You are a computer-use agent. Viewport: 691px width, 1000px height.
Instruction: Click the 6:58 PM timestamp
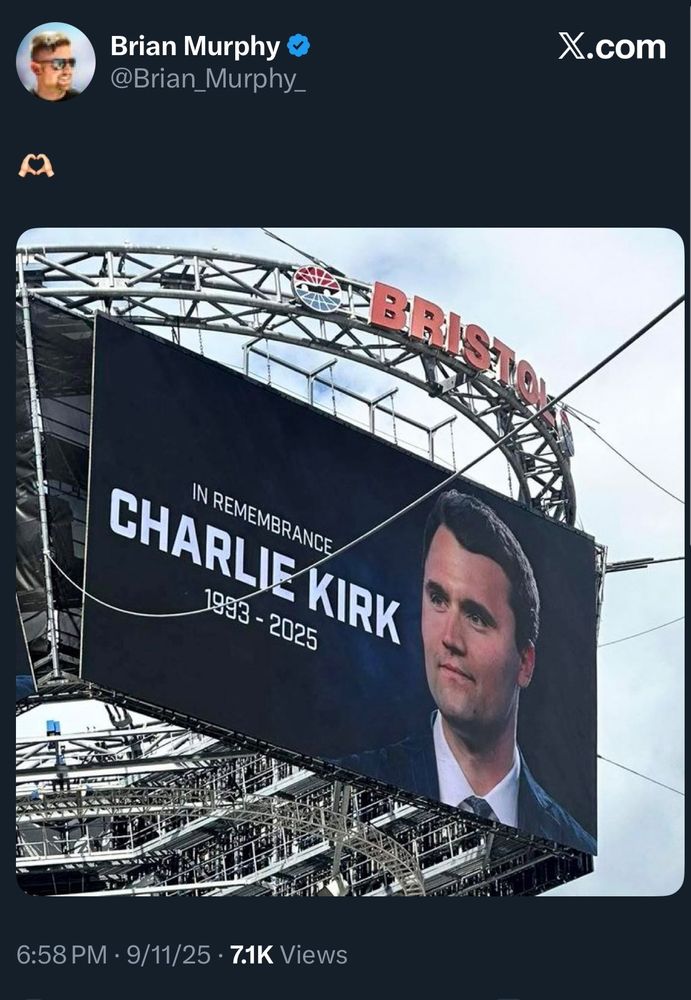[61, 955]
